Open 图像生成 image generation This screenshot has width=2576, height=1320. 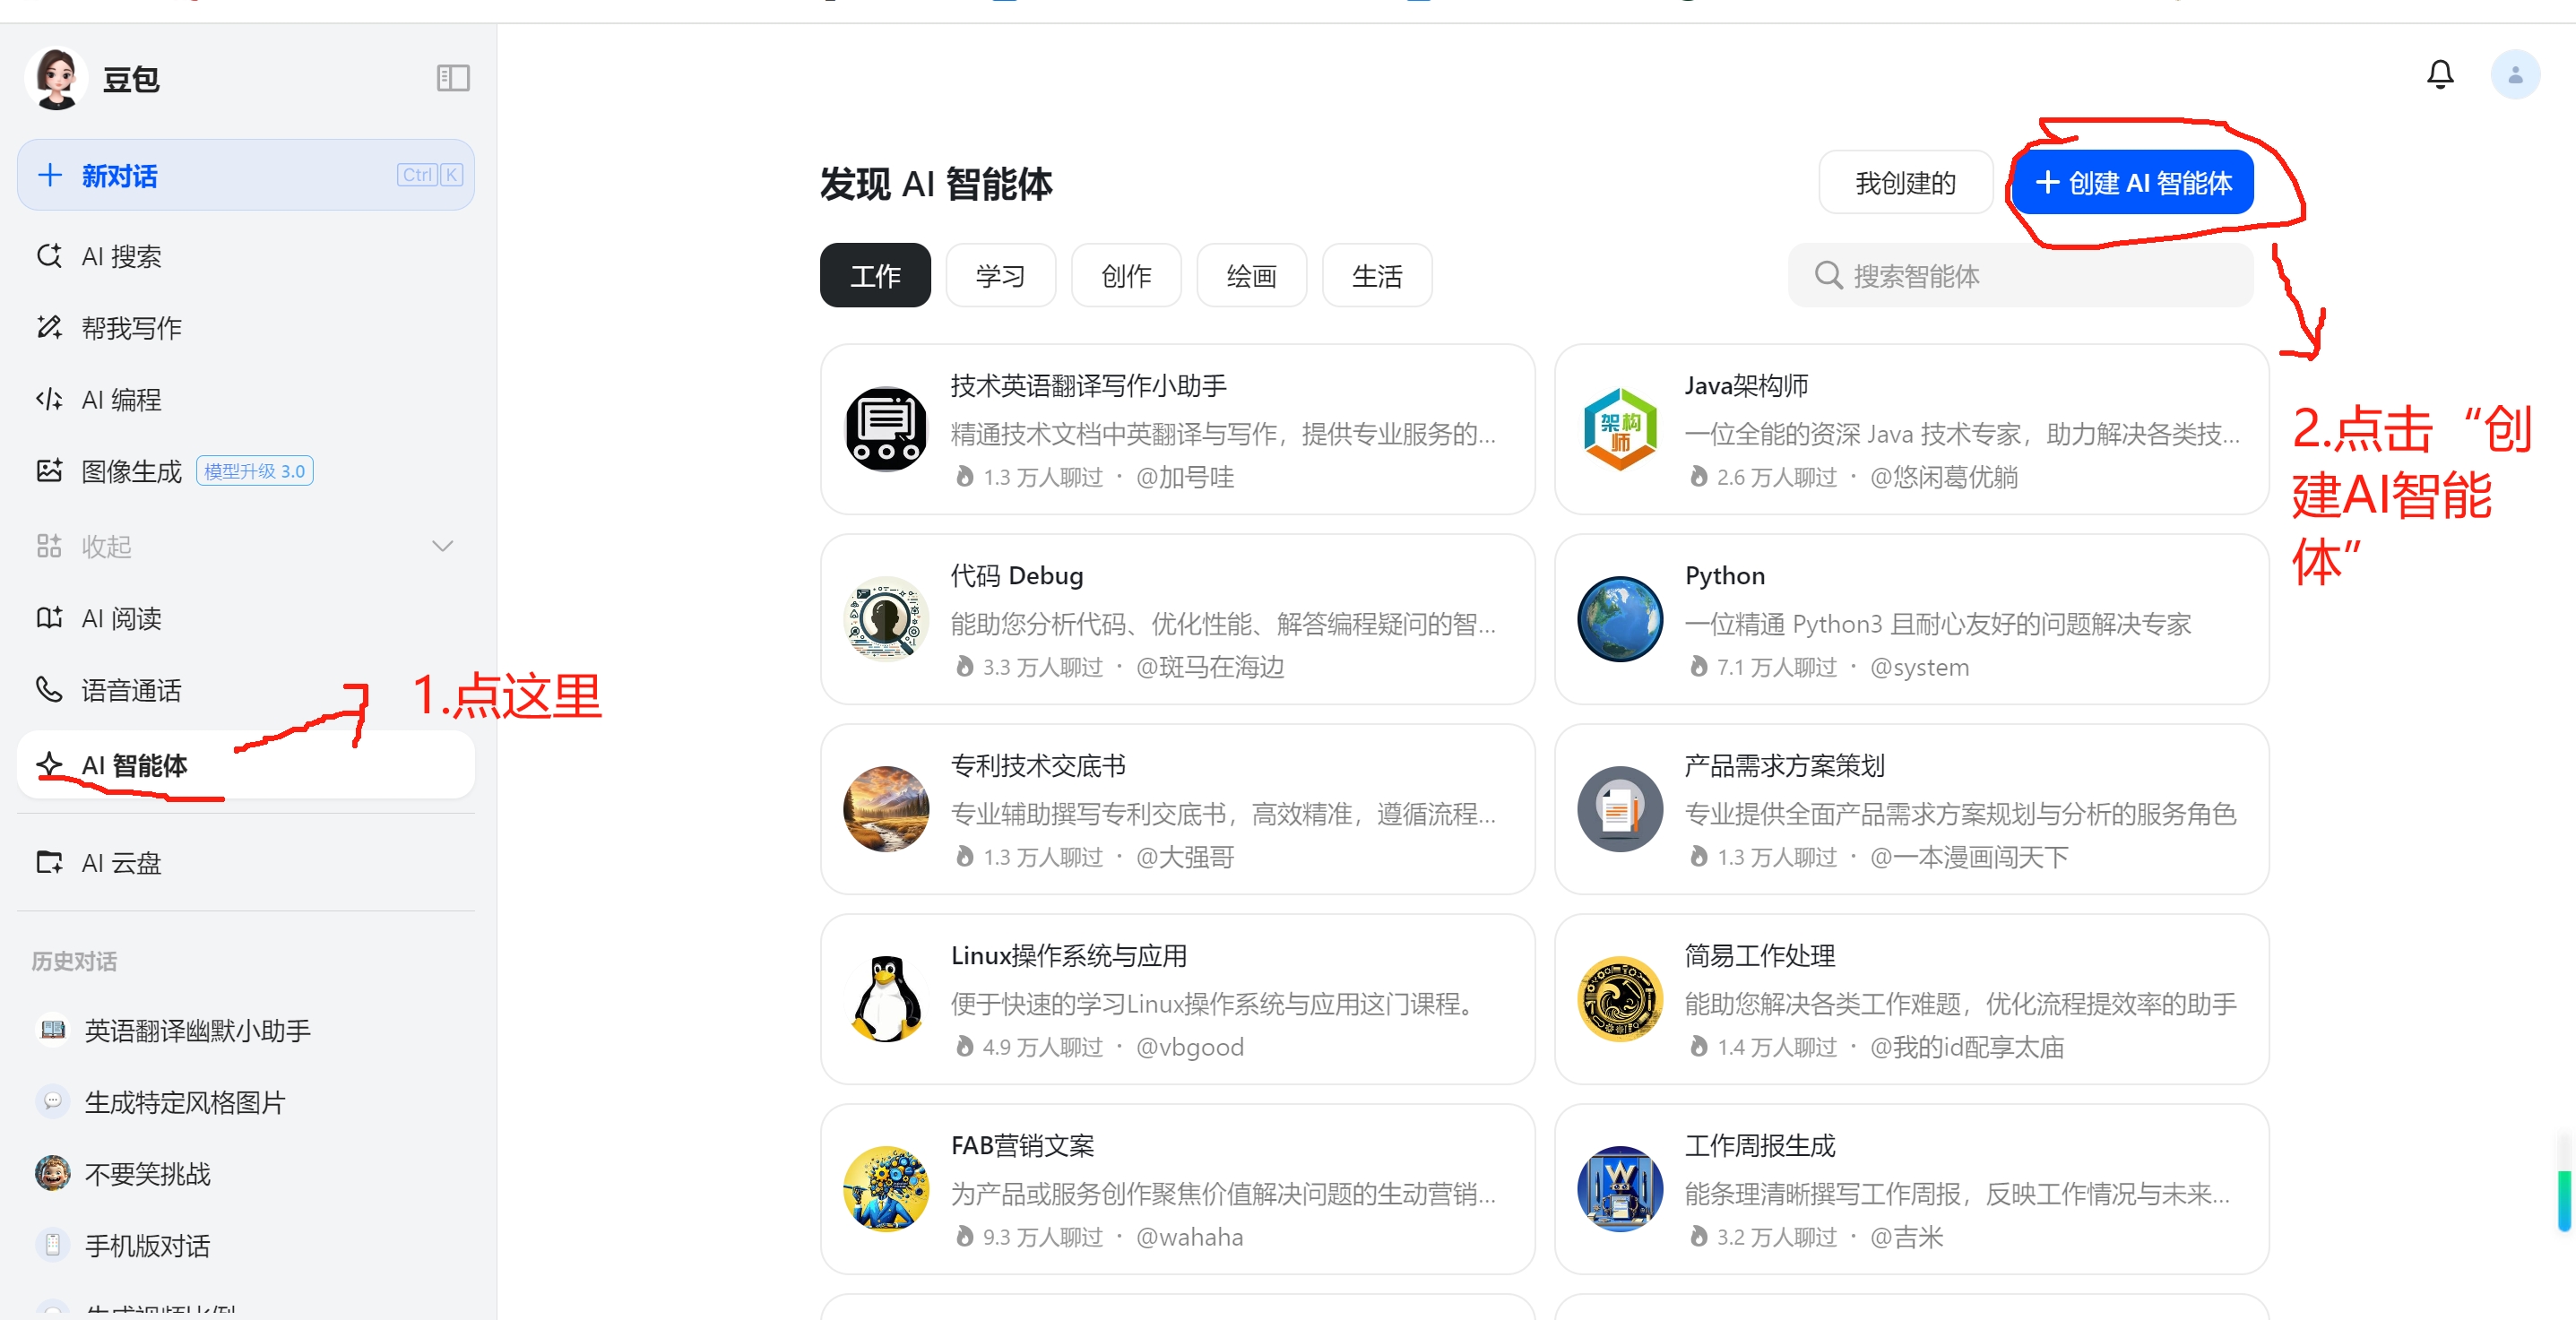point(130,471)
